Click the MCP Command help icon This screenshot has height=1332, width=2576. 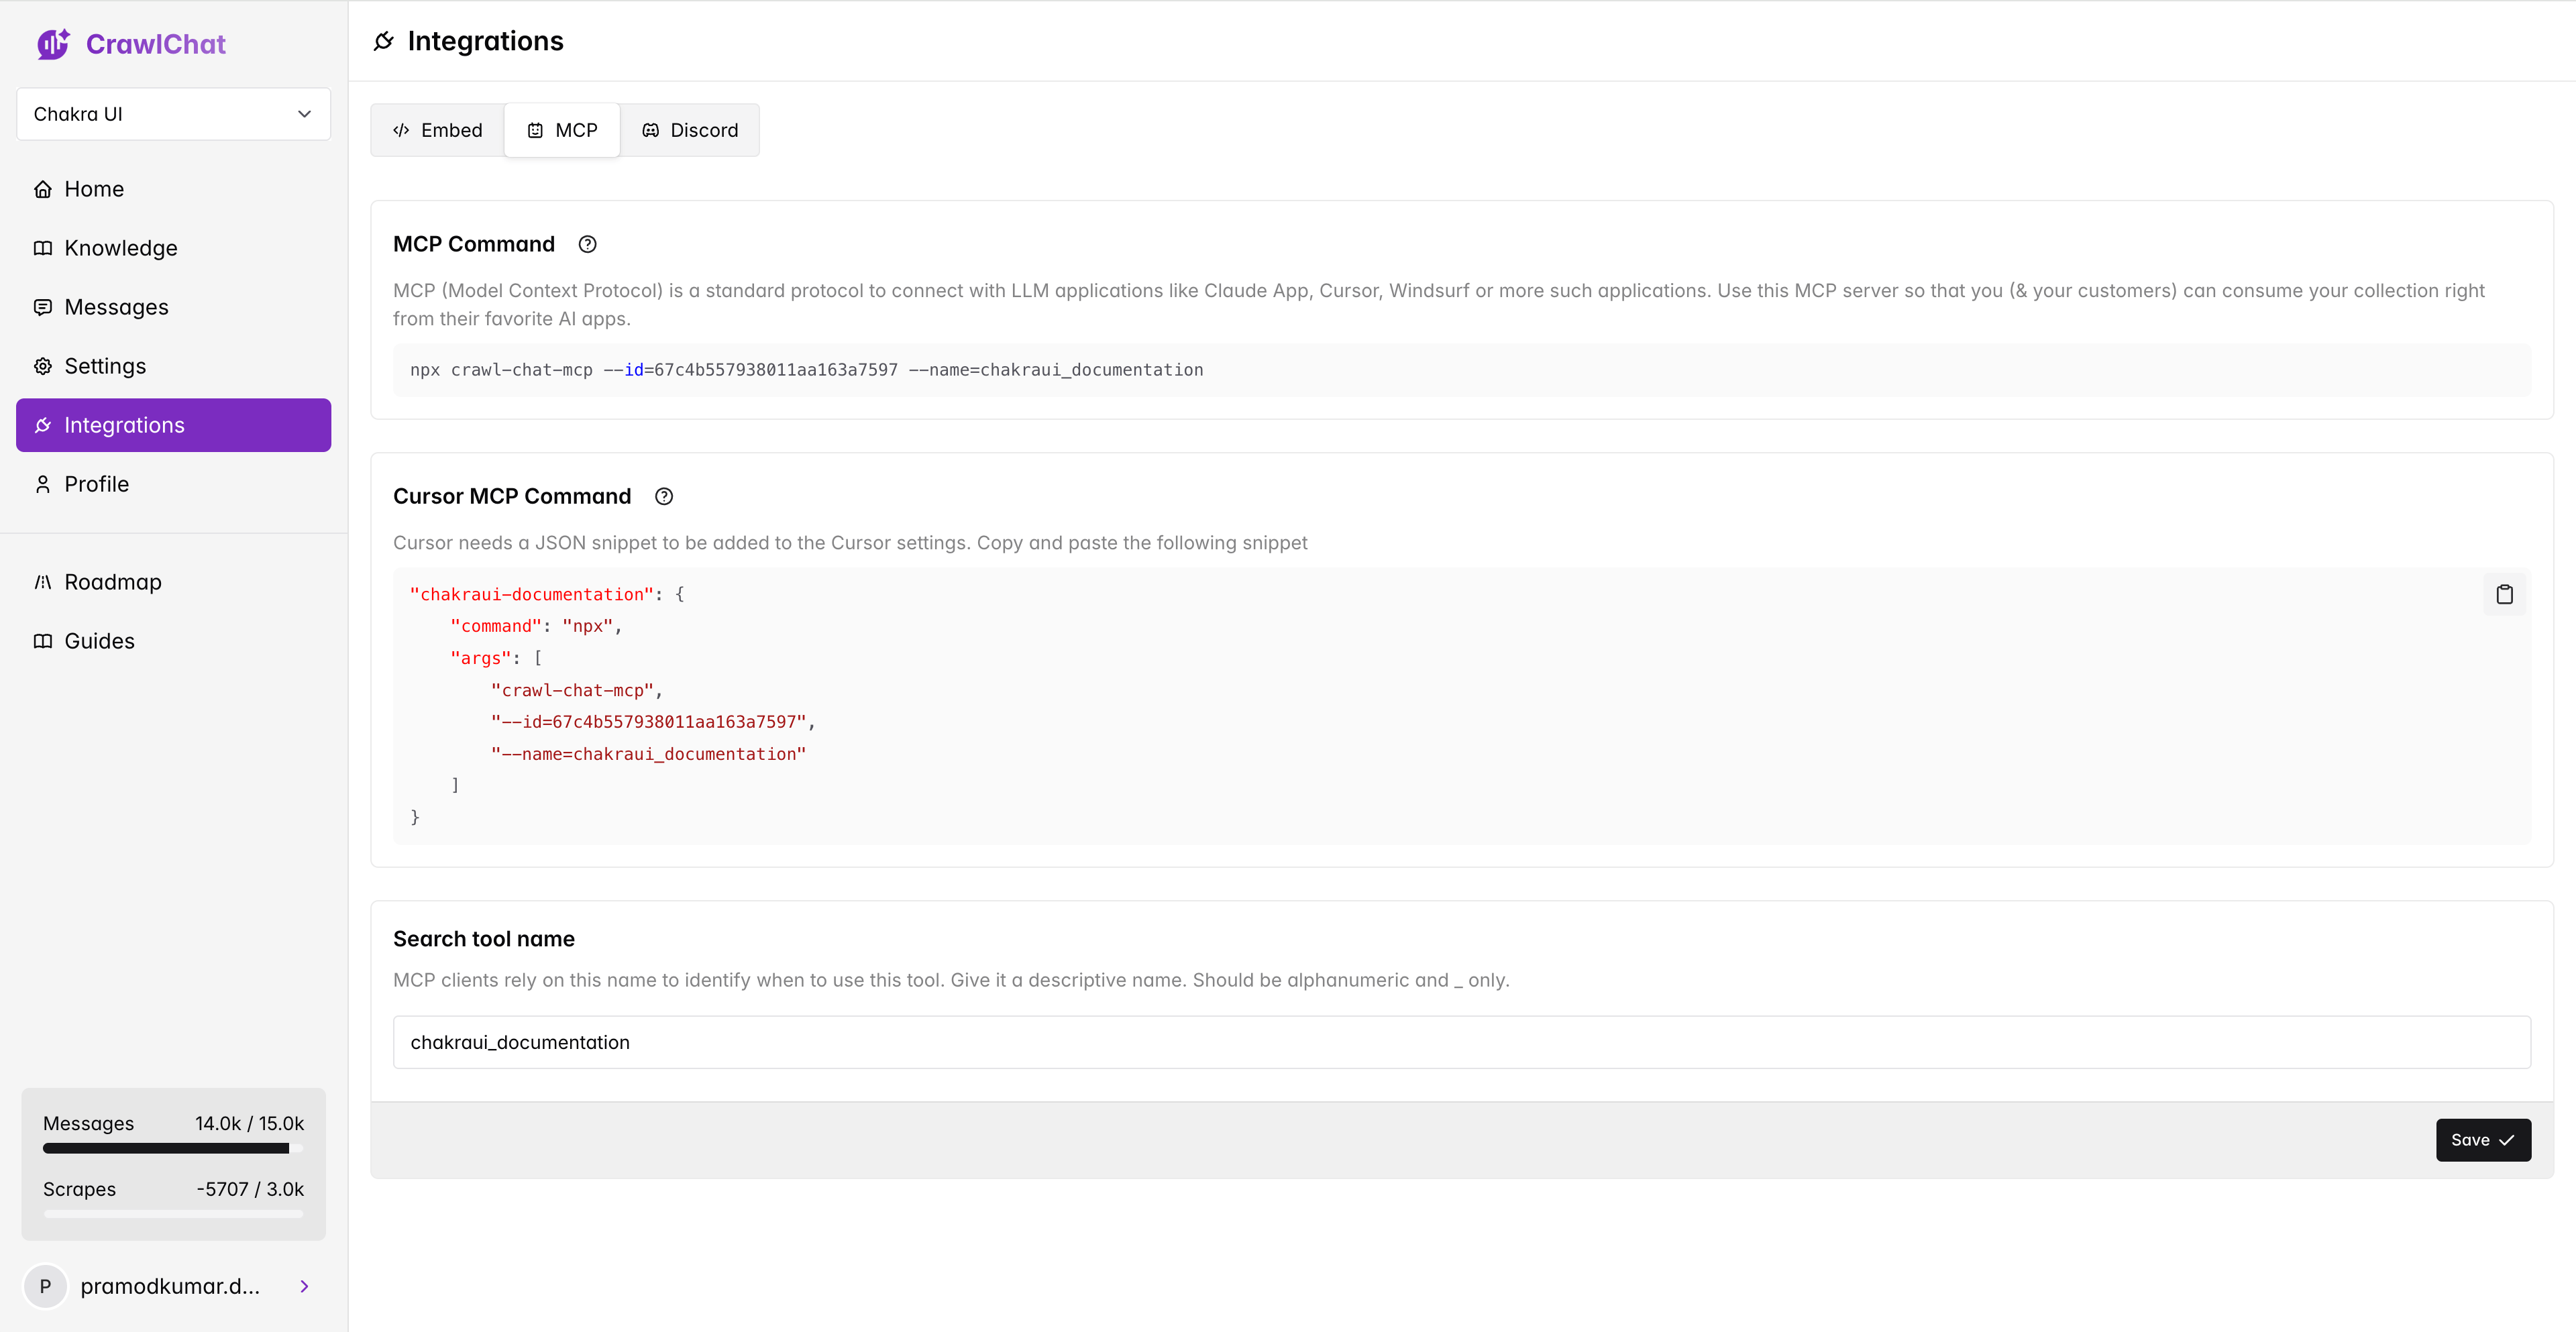pos(588,244)
